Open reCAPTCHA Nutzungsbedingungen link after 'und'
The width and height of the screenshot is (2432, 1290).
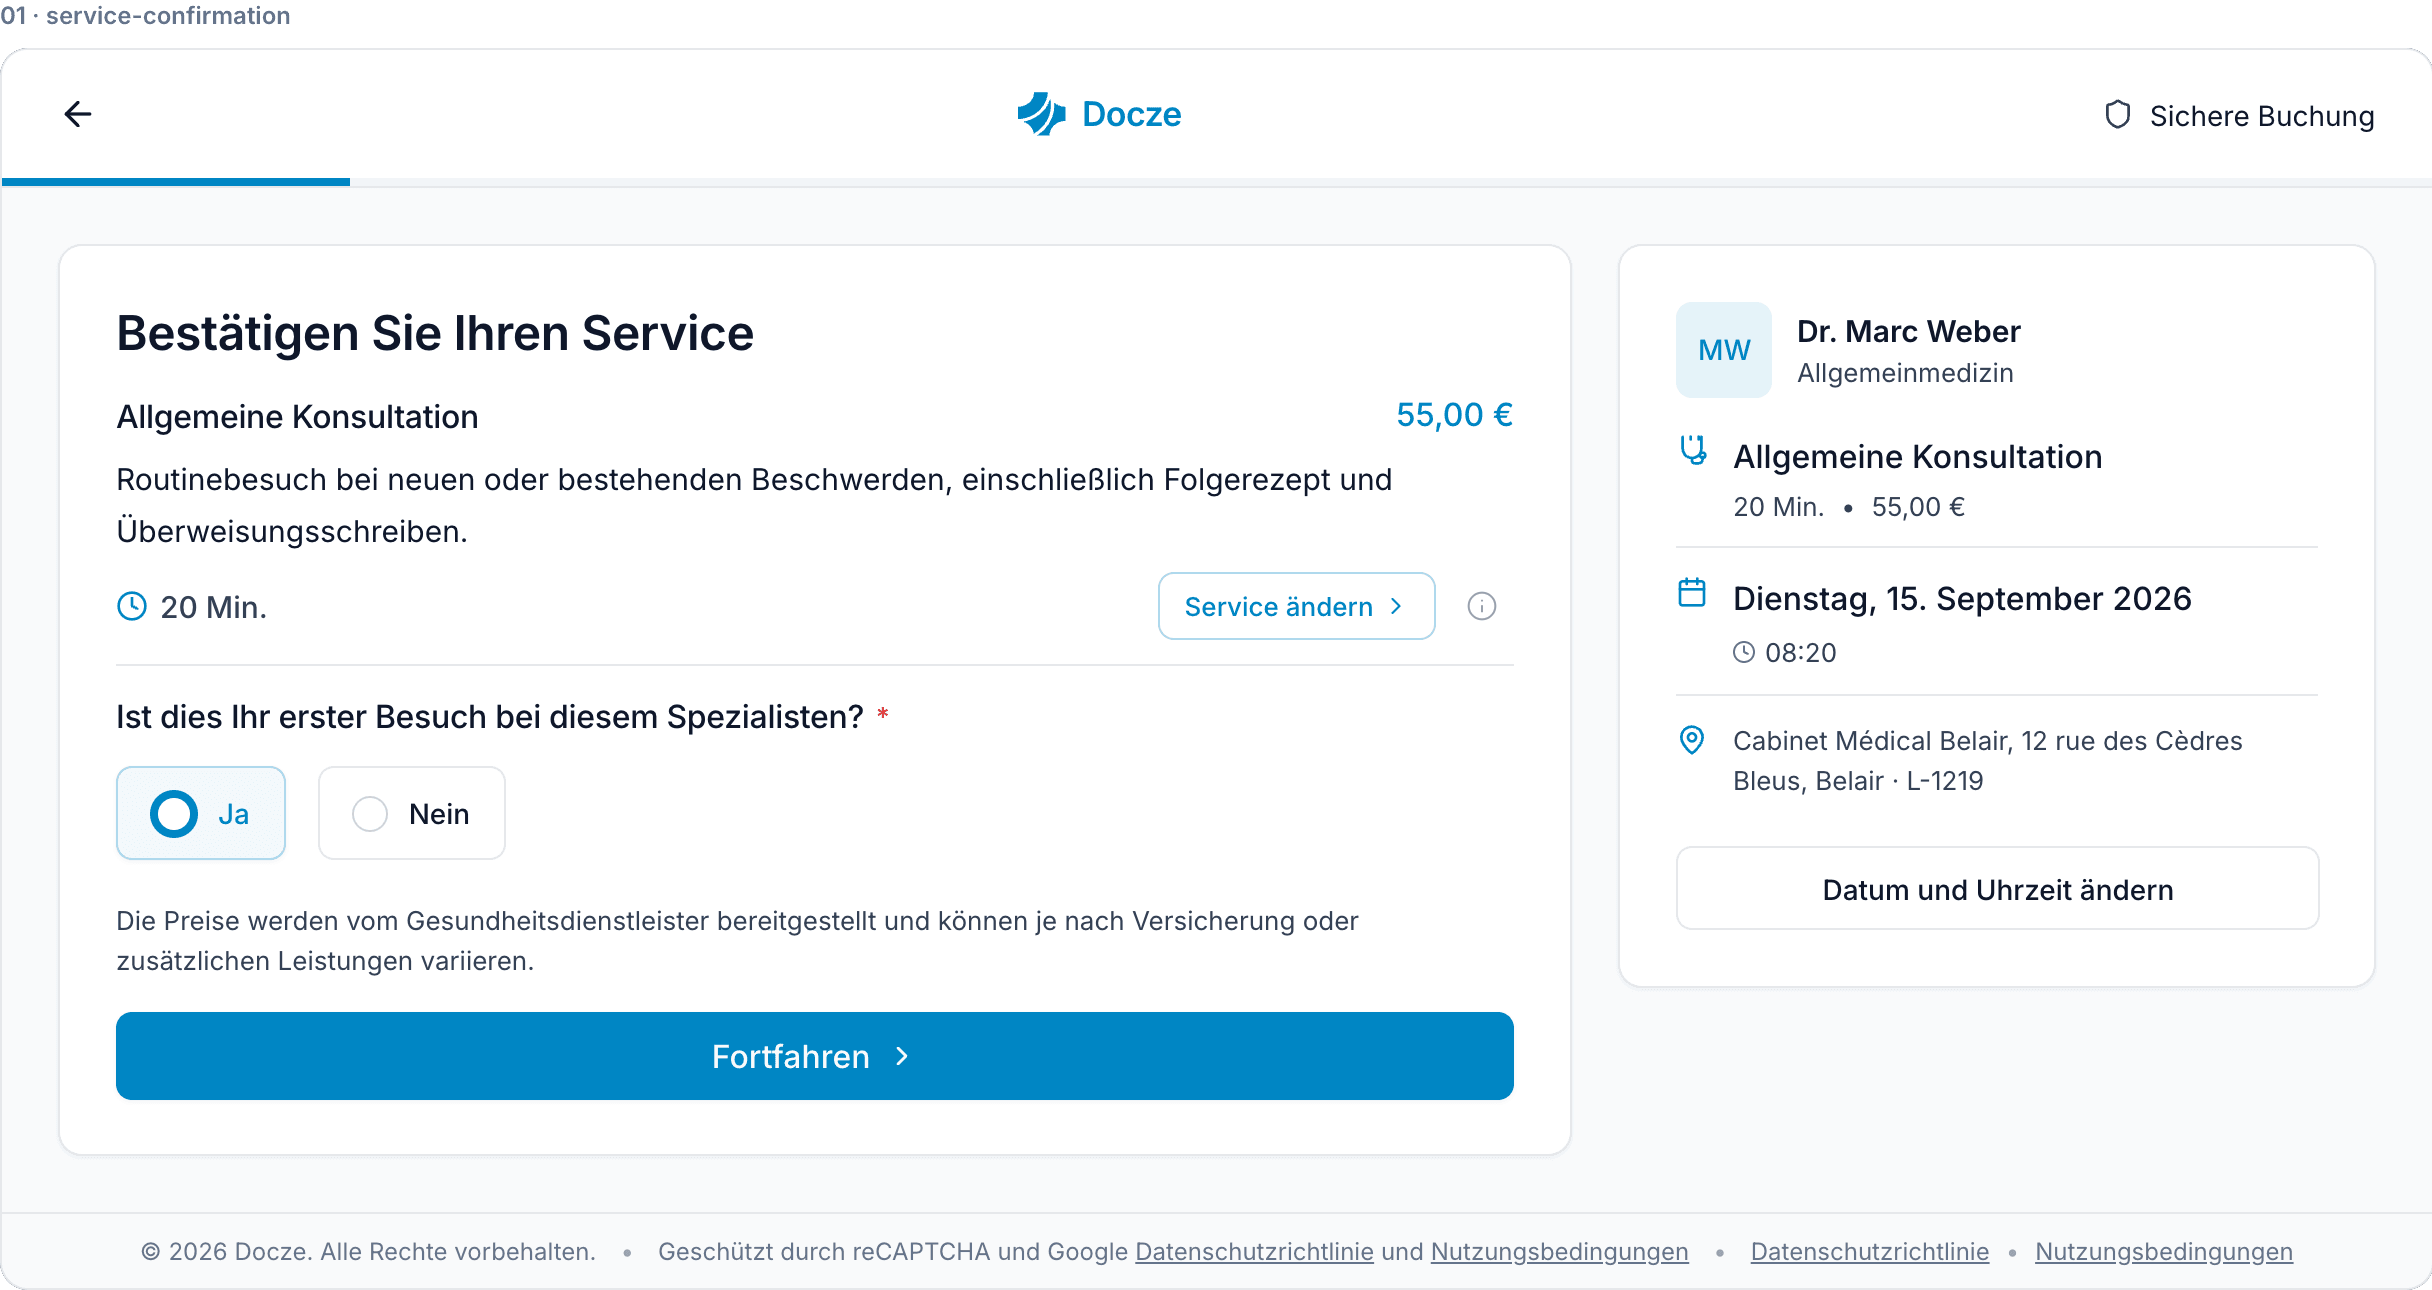click(x=1559, y=1252)
